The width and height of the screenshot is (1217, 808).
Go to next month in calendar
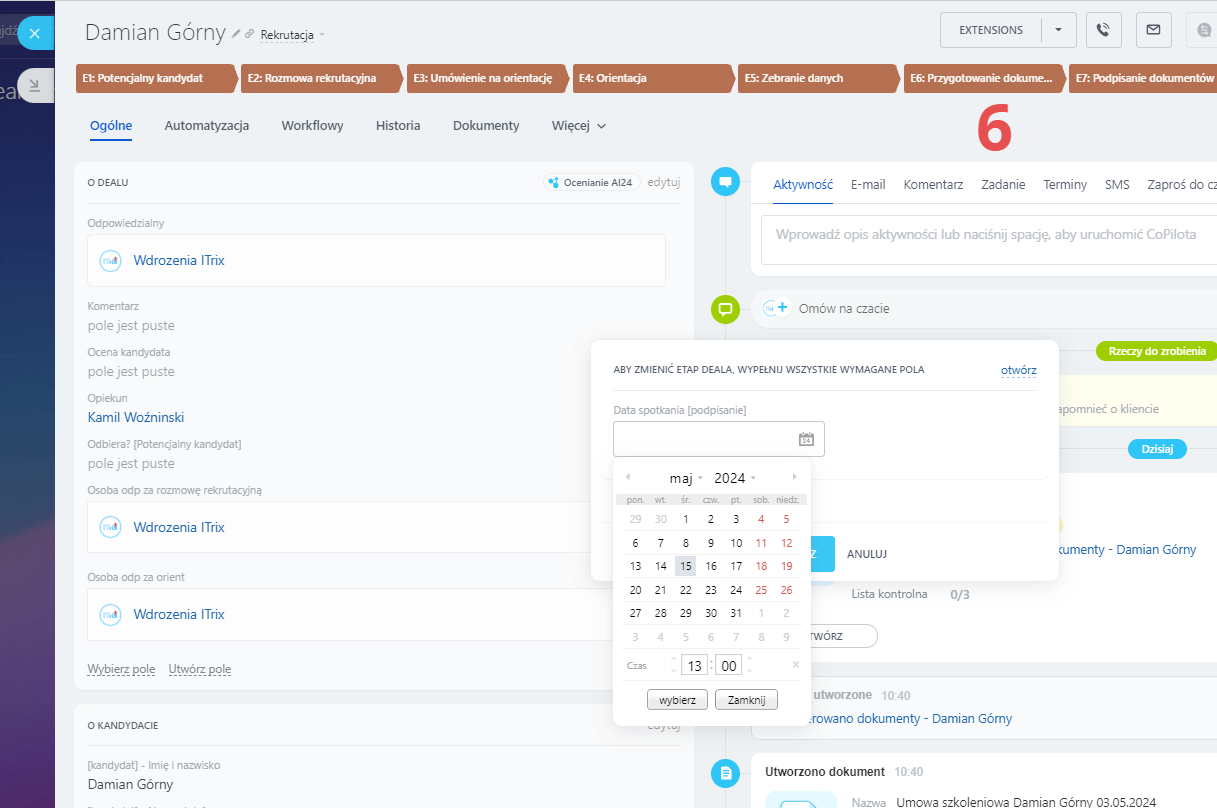[795, 477]
